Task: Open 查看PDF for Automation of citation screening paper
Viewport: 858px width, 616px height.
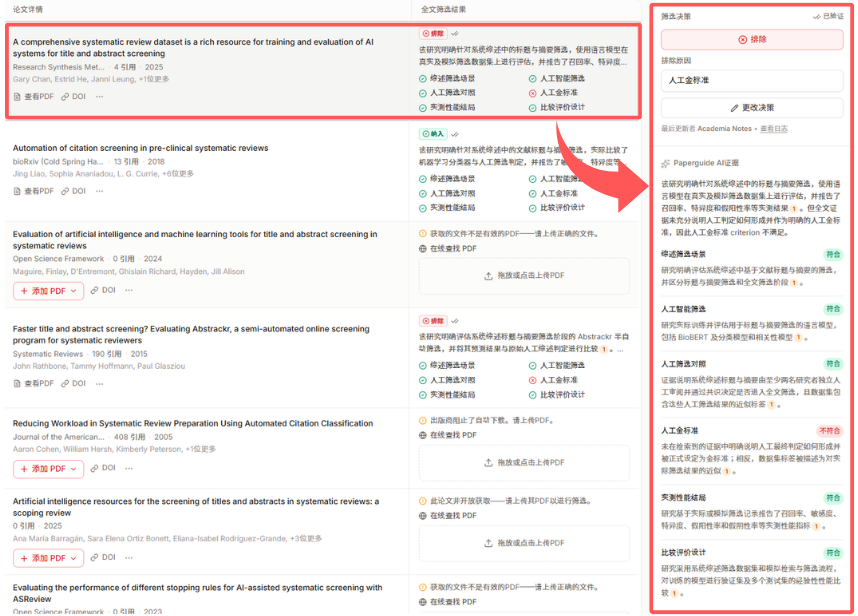Action: coord(34,191)
